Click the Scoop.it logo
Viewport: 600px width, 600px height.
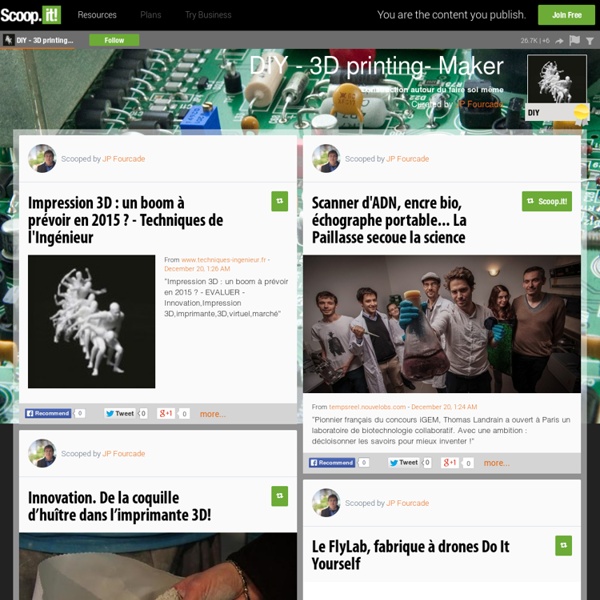31,15
